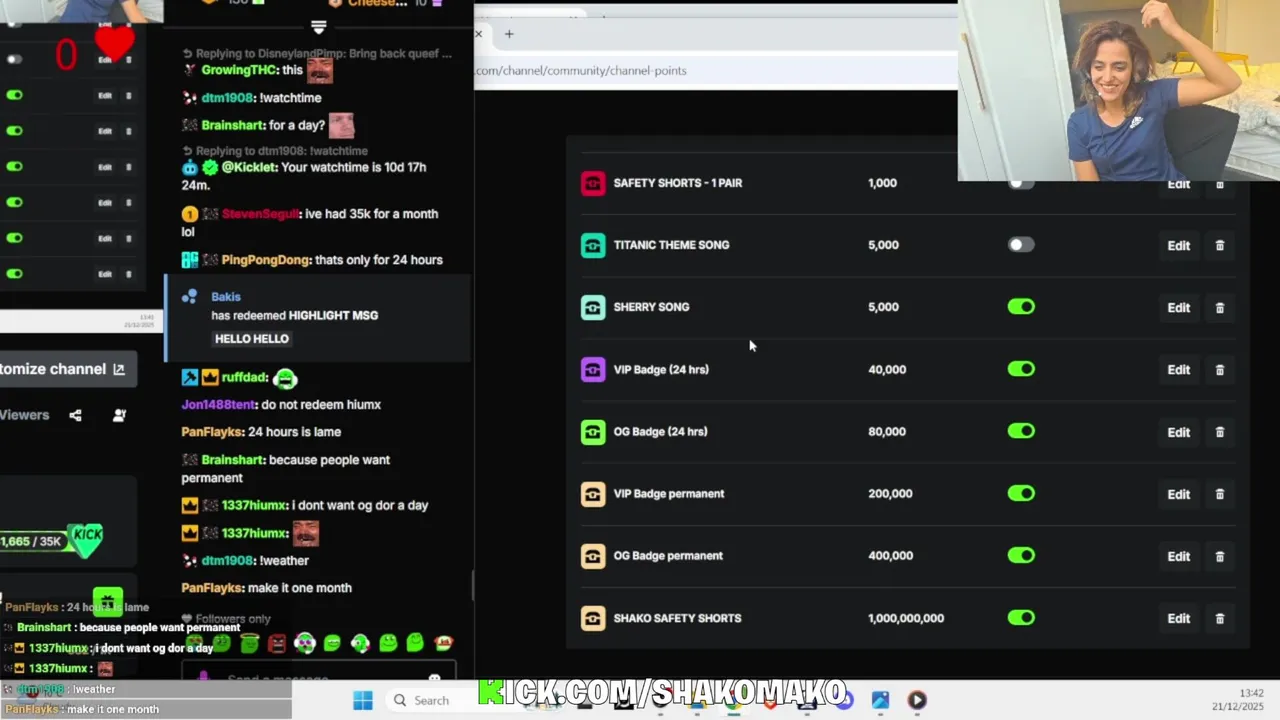Edit the VIP Badge permanent reward
The width and height of the screenshot is (1280, 720).
pyautogui.click(x=1179, y=494)
